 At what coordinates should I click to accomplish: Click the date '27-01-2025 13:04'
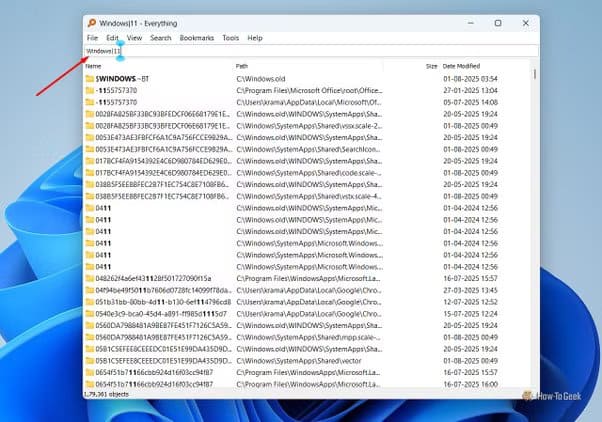point(470,91)
